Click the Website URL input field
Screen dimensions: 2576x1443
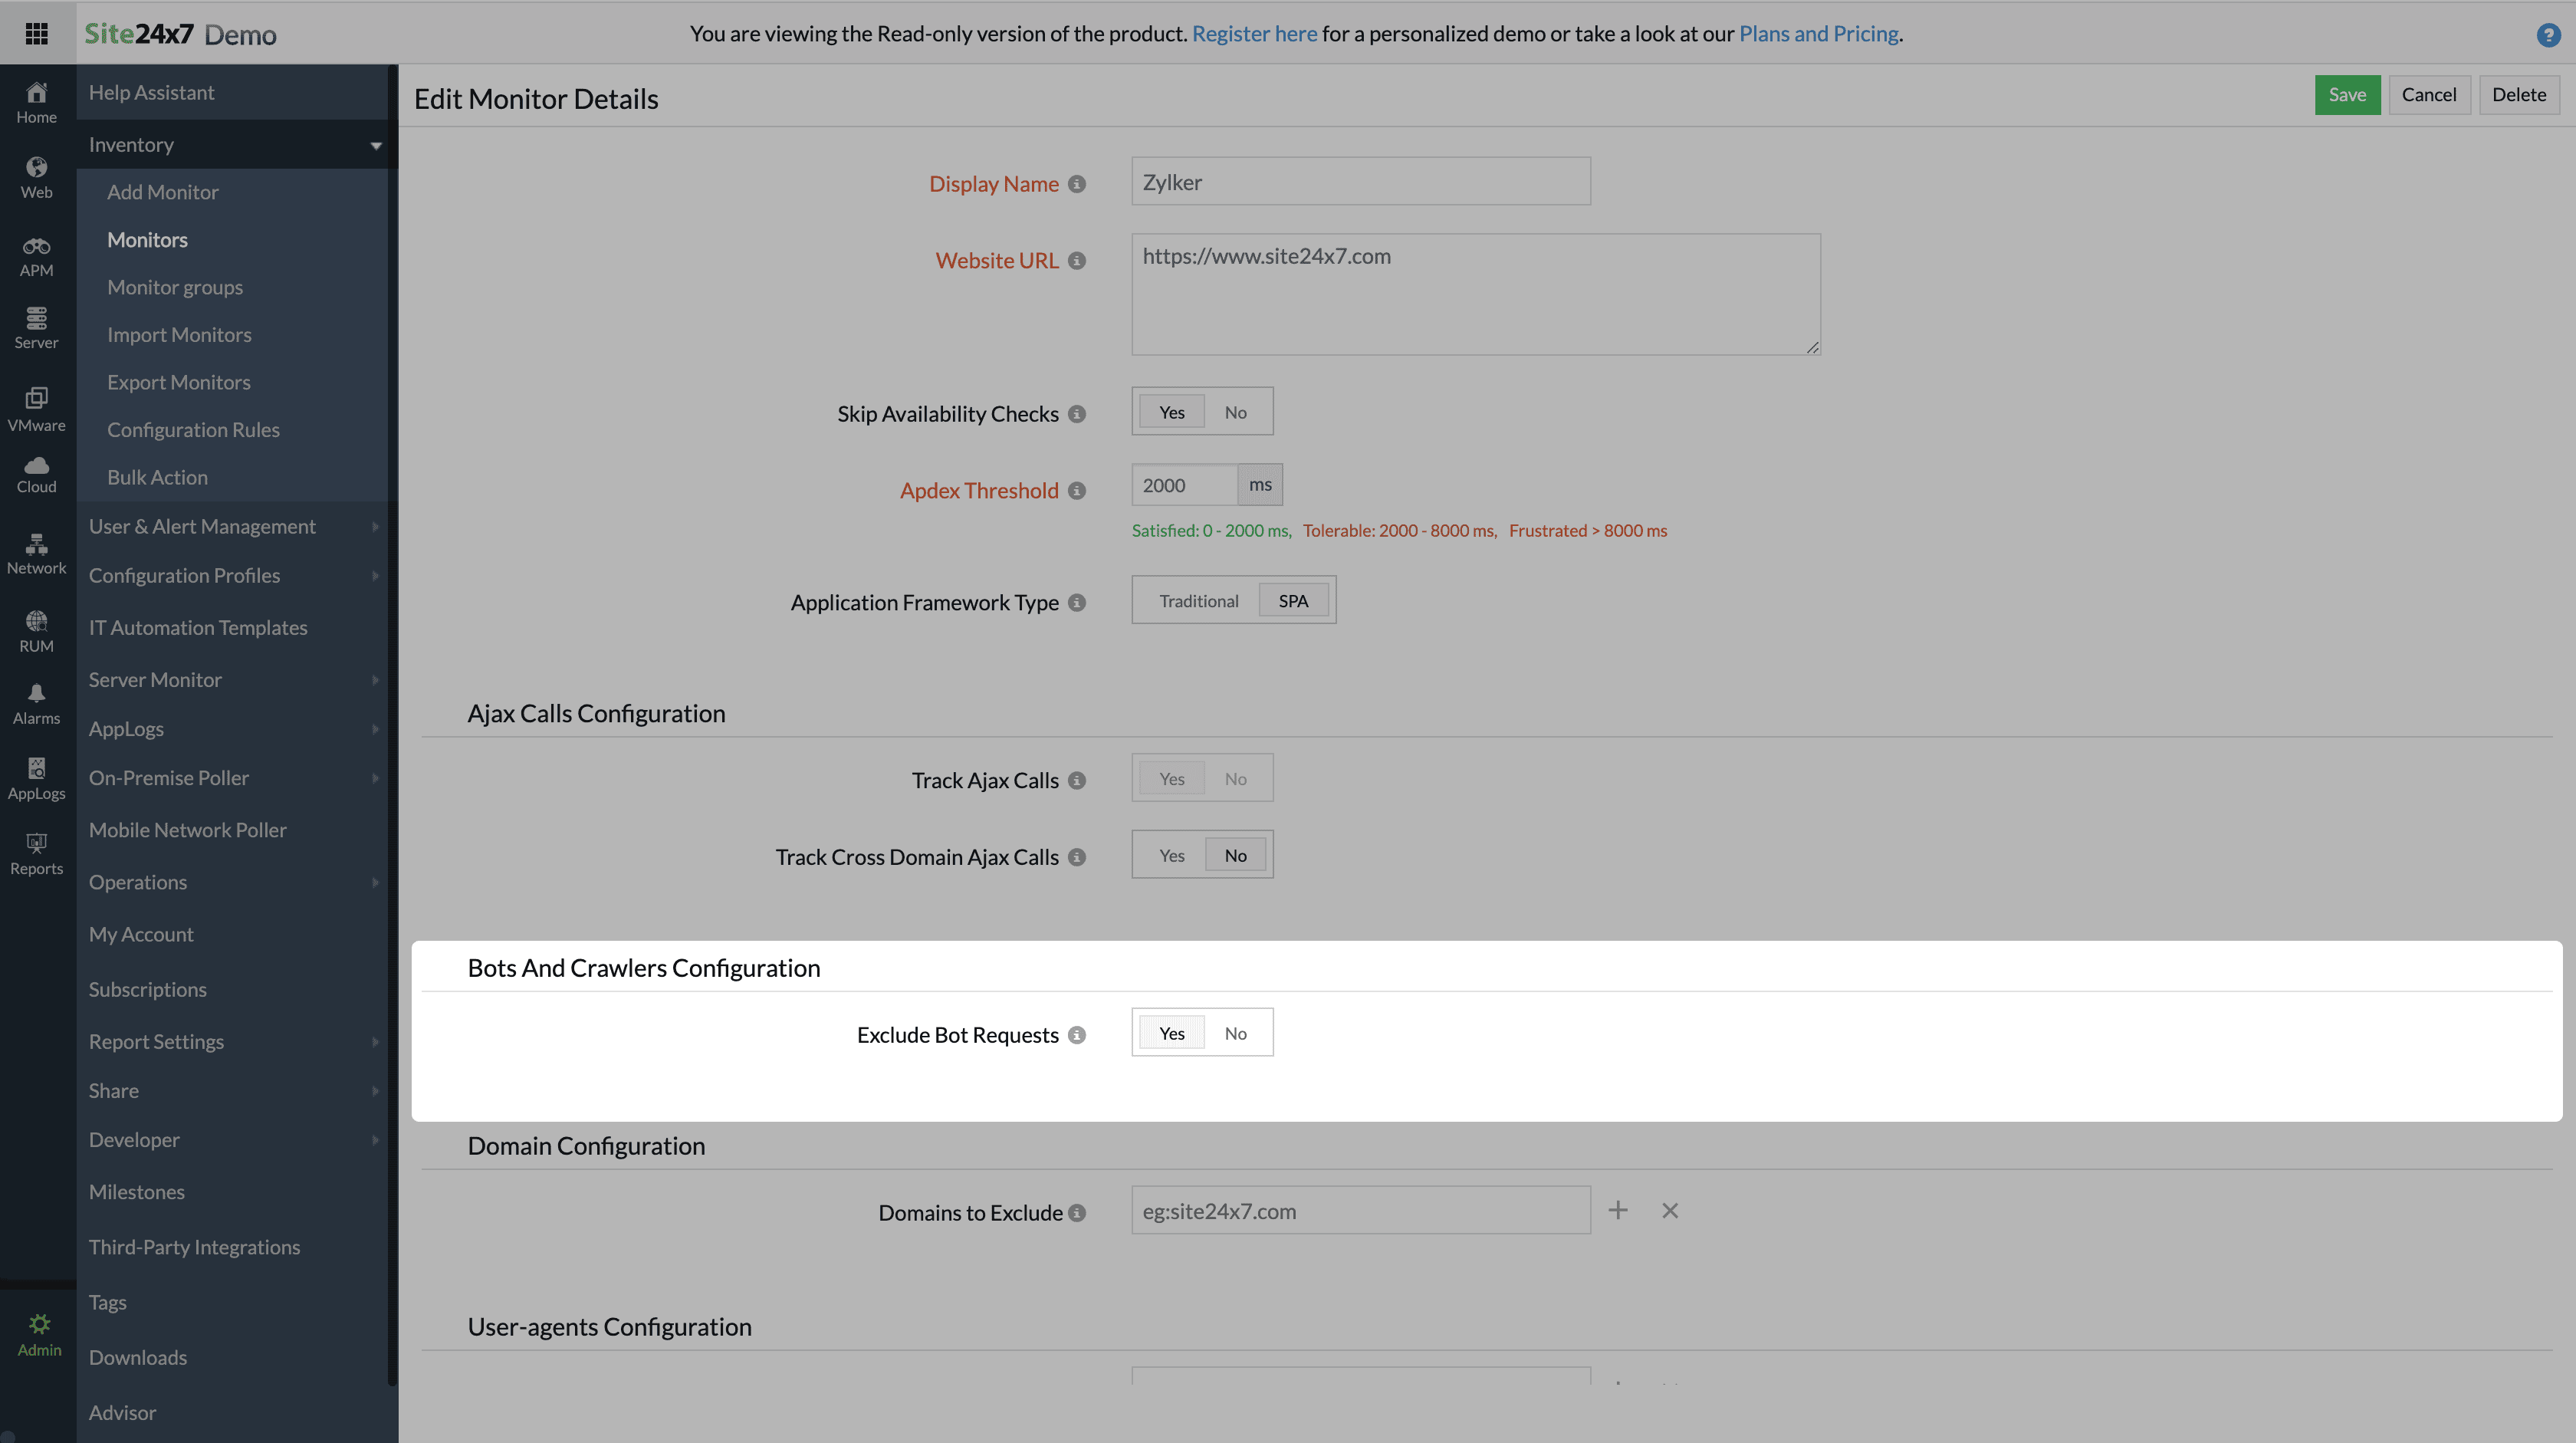click(x=1475, y=294)
